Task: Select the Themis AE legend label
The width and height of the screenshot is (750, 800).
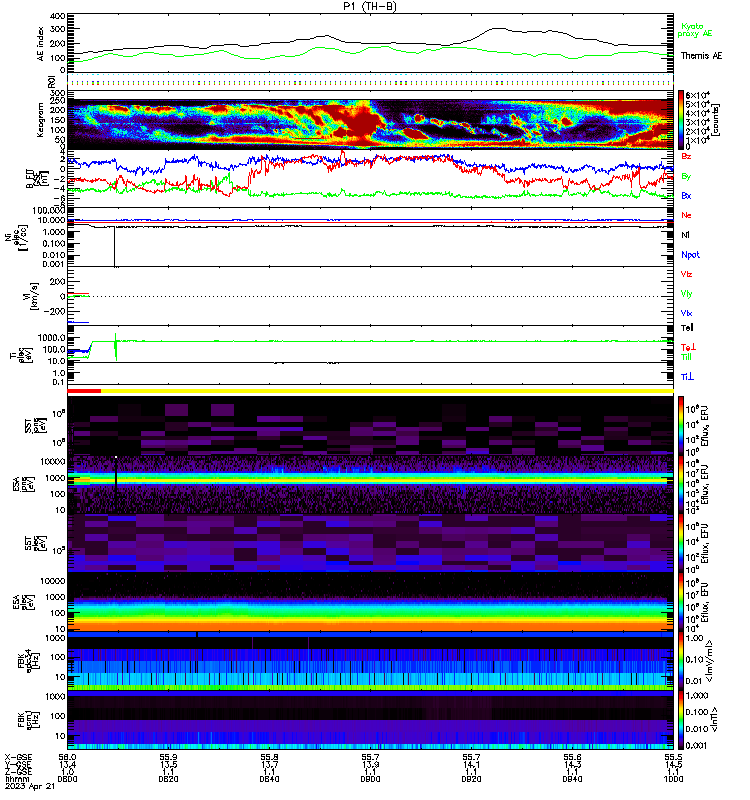Action: click(701, 56)
